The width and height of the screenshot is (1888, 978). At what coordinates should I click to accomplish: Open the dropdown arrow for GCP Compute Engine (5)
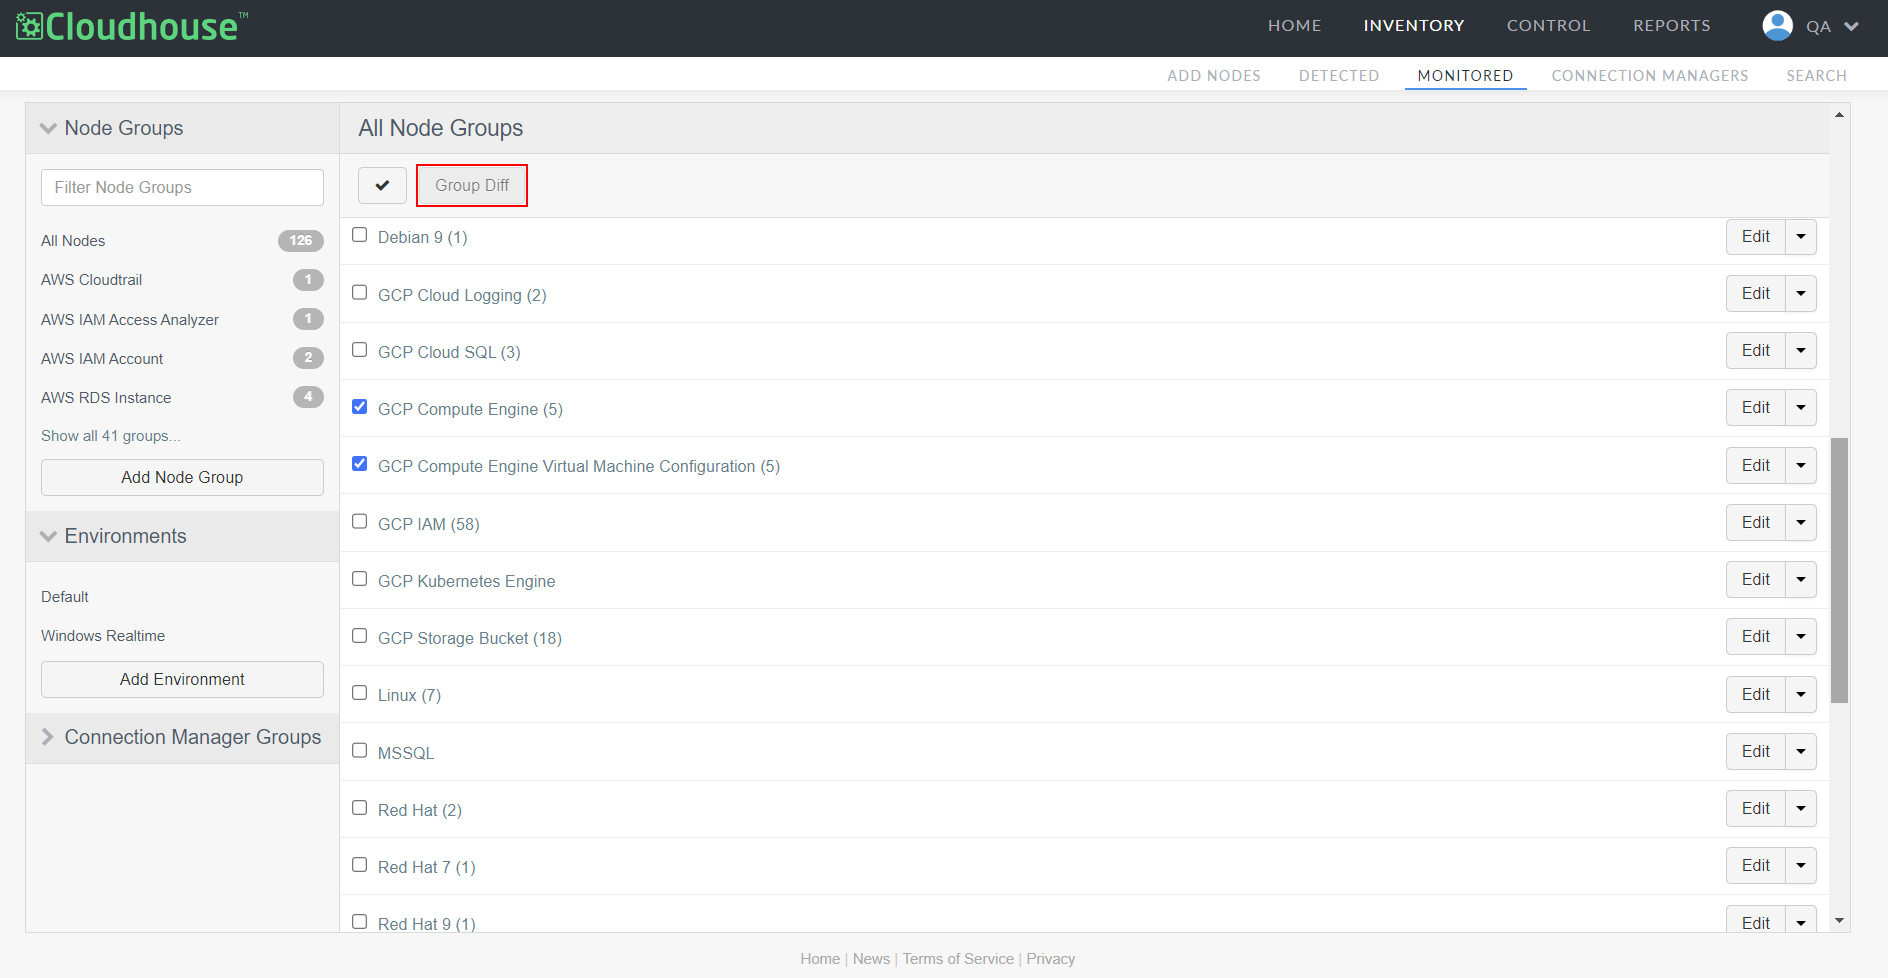[1801, 408]
